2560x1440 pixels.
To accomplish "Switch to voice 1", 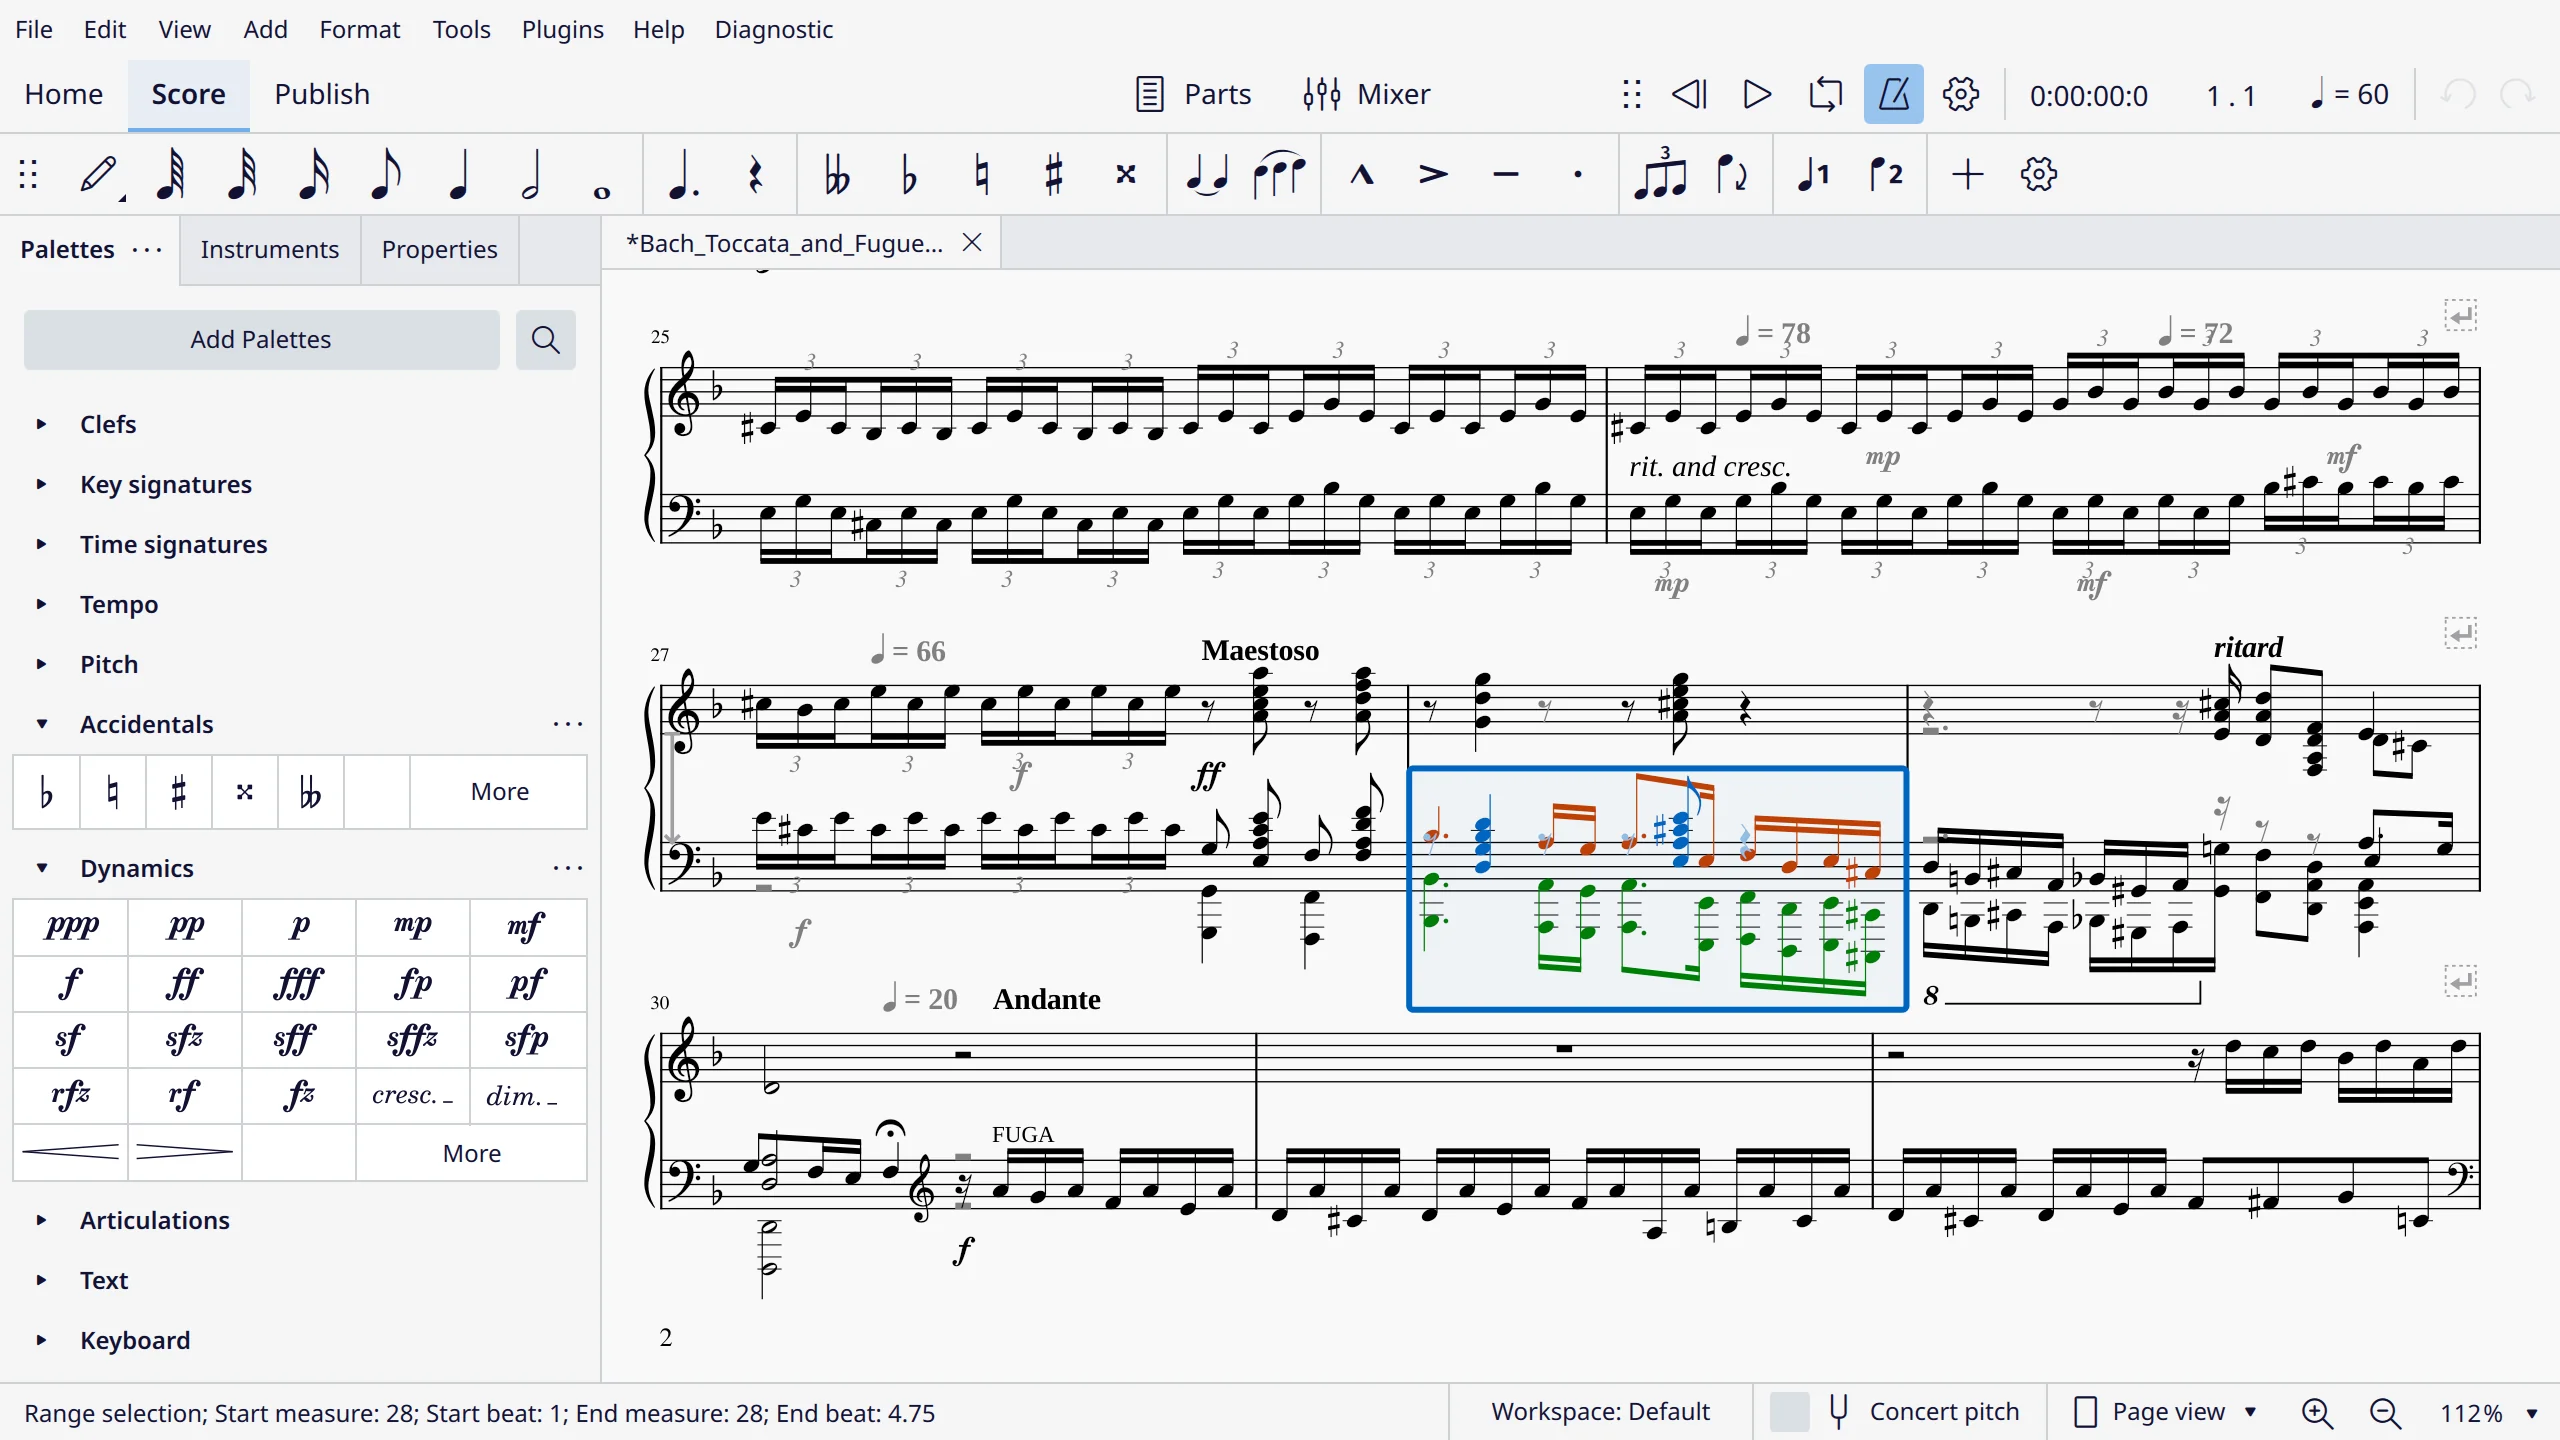I will pos(1813,175).
